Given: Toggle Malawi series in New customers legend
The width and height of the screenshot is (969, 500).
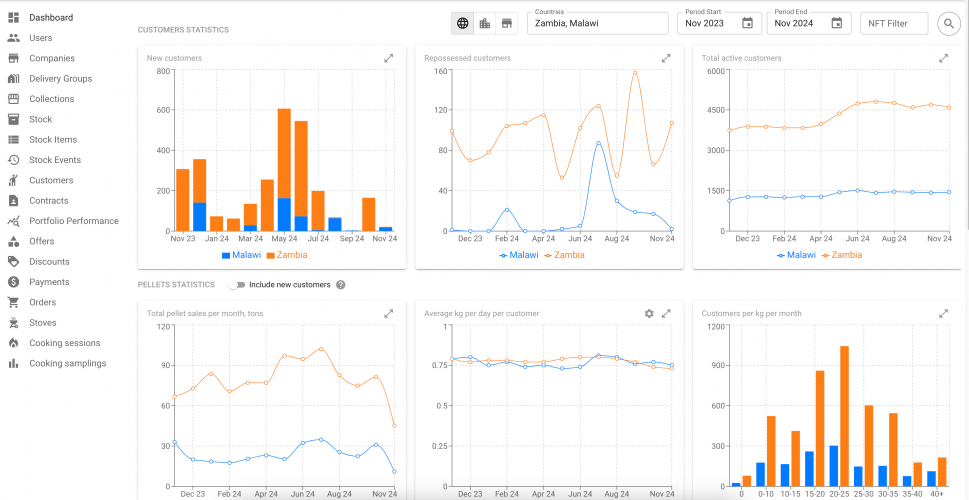Looking at the screenshot, I should pyautogui.click(x=239, y=255).
